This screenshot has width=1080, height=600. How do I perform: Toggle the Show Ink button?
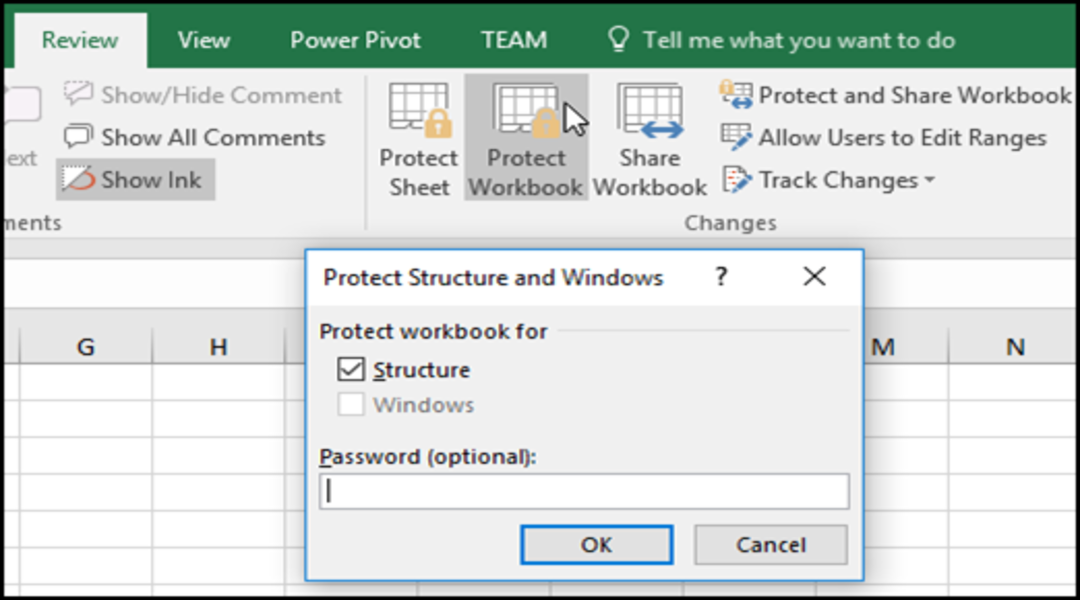pos(134,180)
